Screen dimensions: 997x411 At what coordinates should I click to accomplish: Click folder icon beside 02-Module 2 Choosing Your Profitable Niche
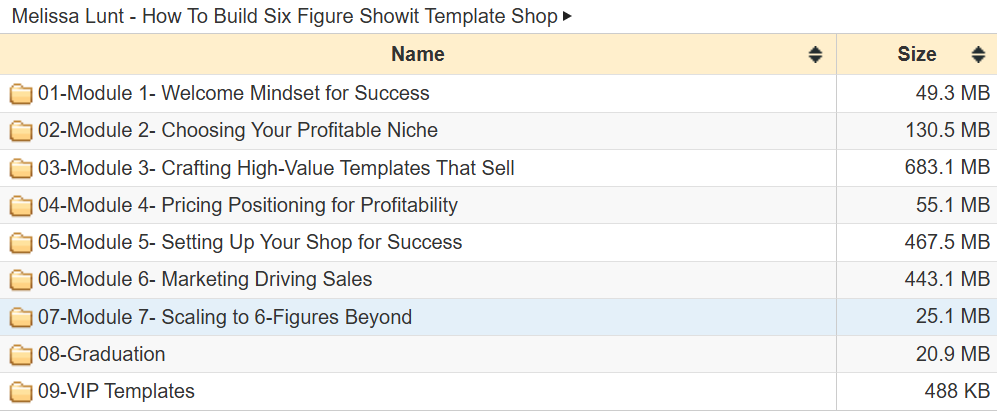(21, 131)
